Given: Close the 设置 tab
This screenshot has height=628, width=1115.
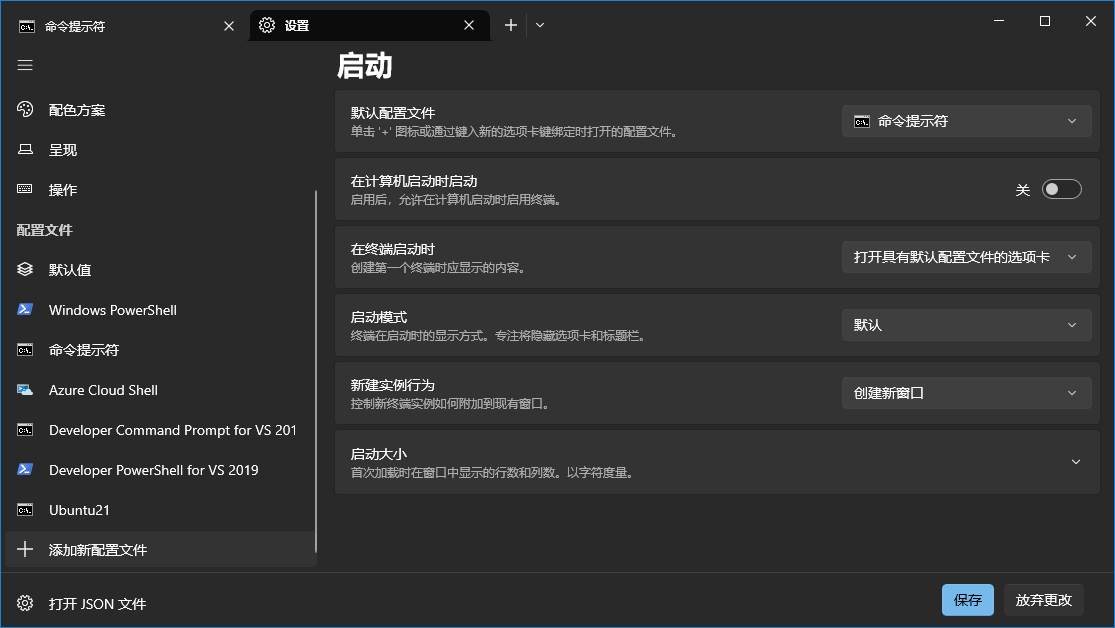Looking at the screenshot, I should pos(469,25).
